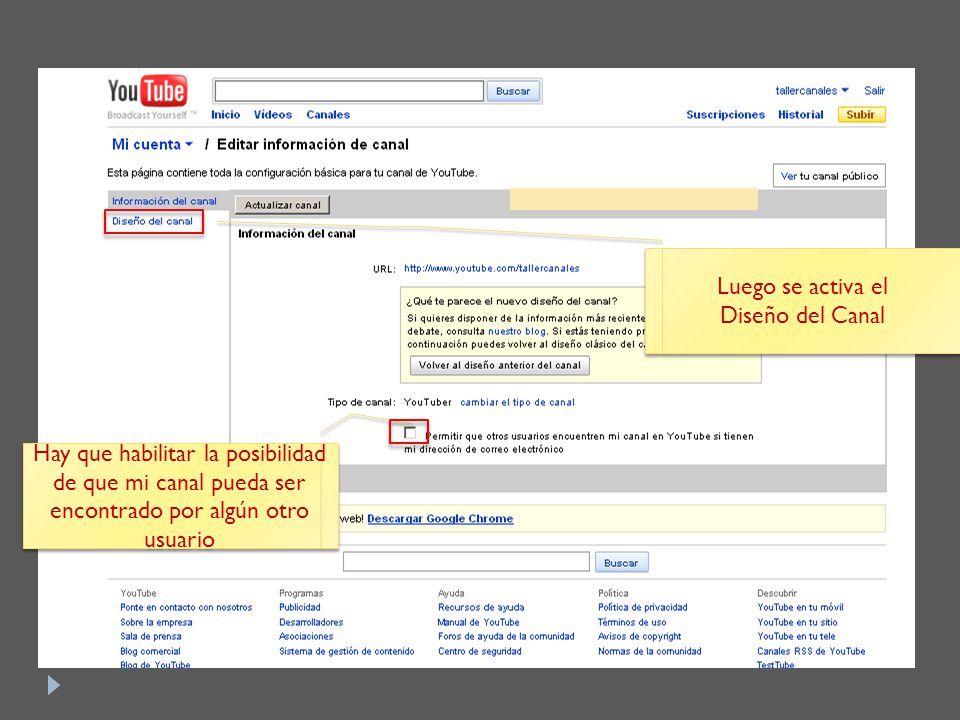Click Volver al diseño anterior del canal
960x720 pixels.
[500, 365]
